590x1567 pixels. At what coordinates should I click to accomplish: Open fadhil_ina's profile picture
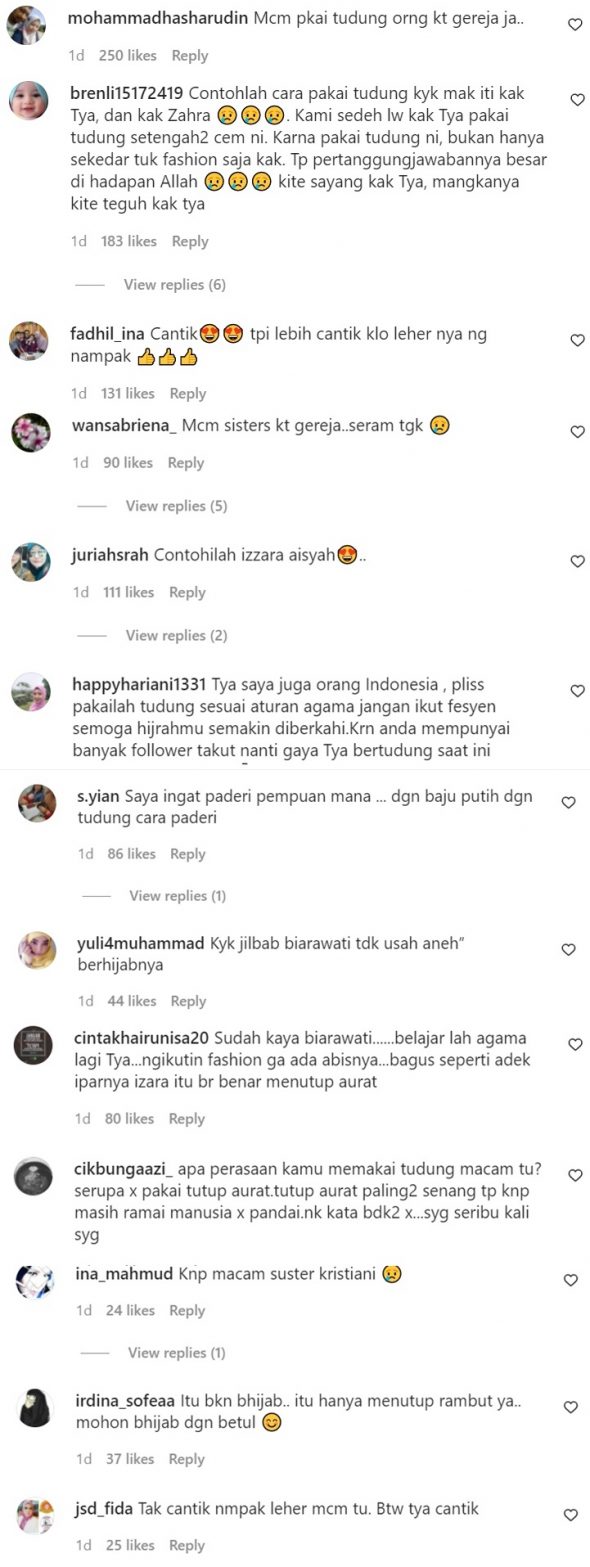tap(30, 342)
